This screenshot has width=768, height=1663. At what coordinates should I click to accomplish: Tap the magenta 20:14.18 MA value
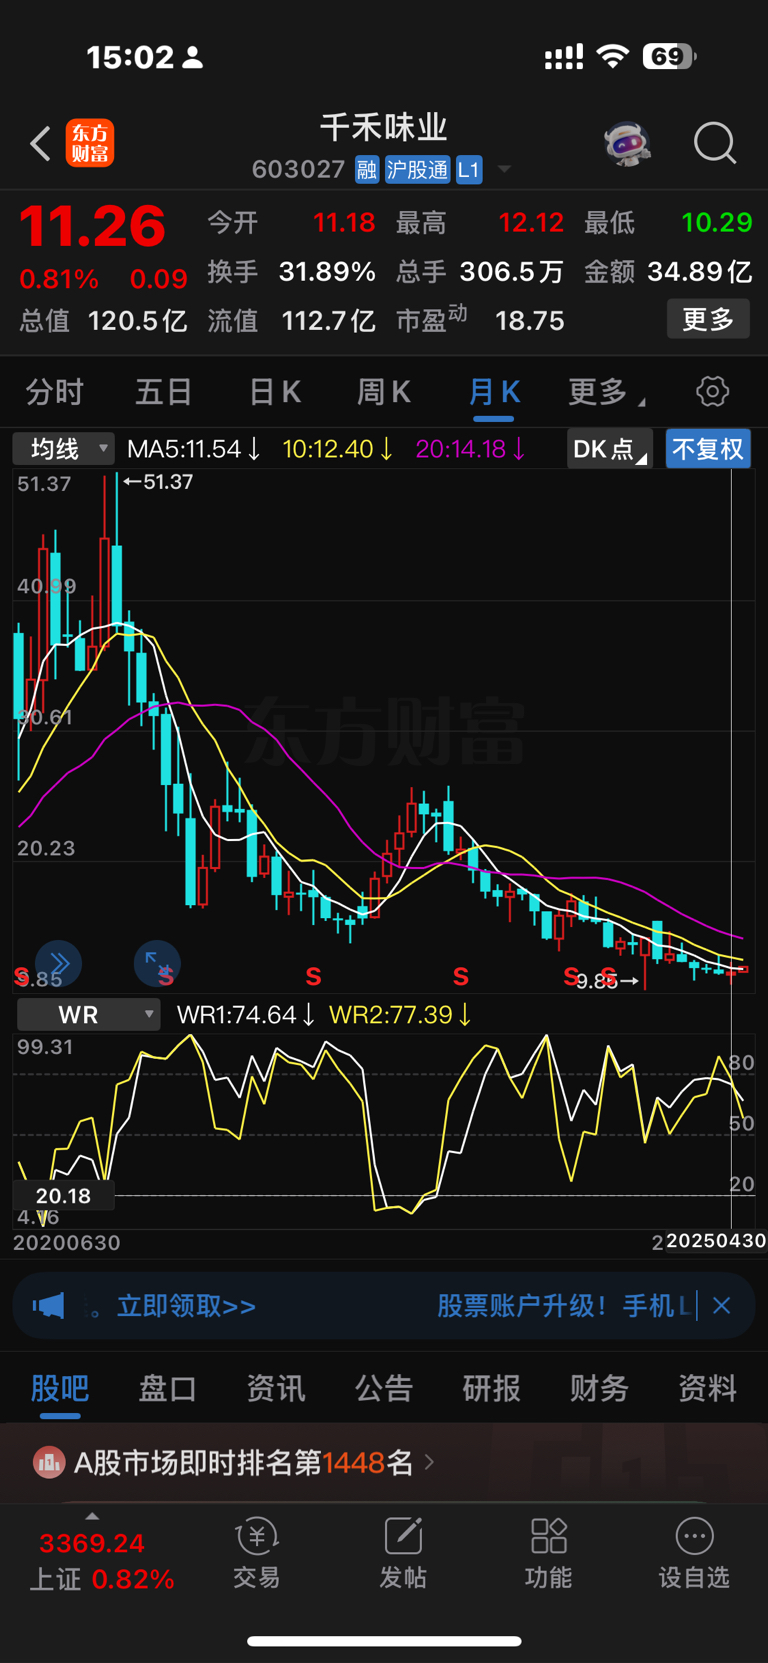[x=471, y=449]
